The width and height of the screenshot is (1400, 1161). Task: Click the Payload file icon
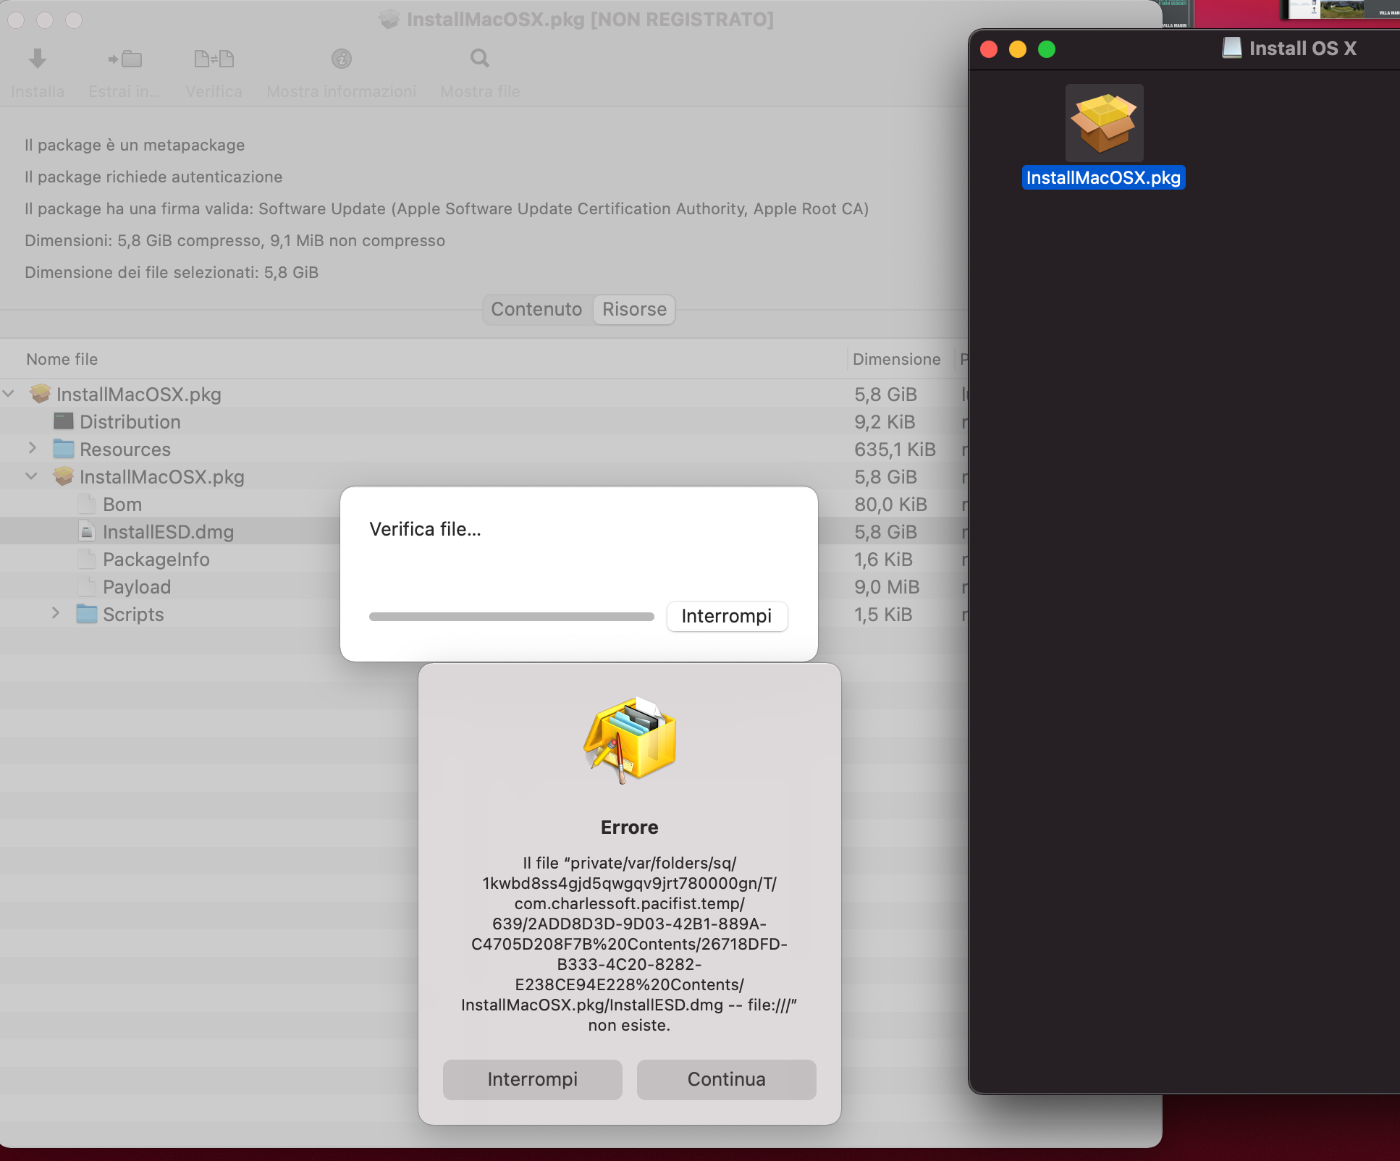pos(87,587)
